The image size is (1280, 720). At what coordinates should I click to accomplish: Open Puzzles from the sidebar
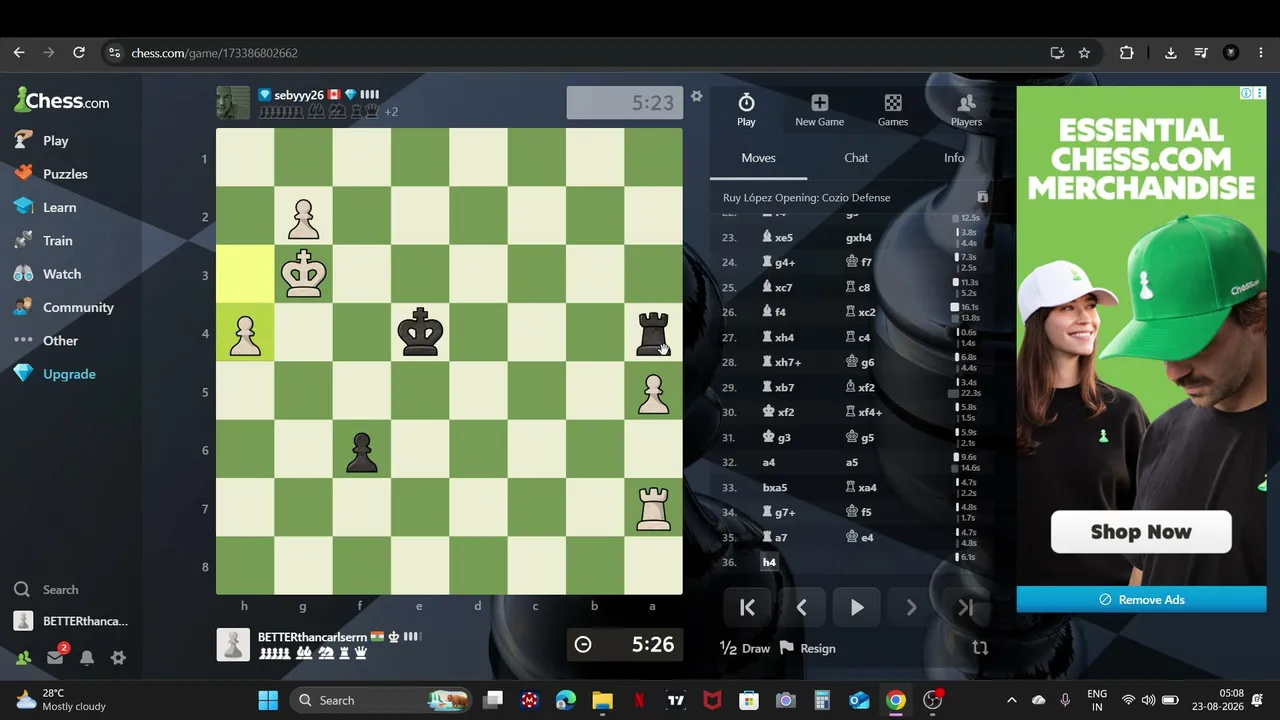[x=51, y=174]
